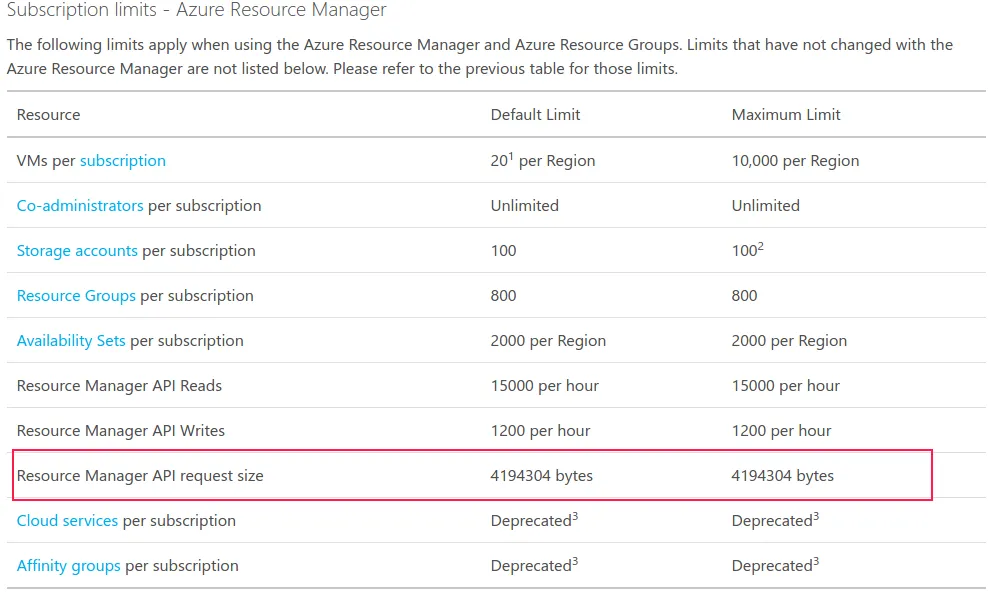This screenshot has height=599, width=996.
Task: Click the 'Subscription limits - Azure Resource Manager' heading
Action: point(197,11)
